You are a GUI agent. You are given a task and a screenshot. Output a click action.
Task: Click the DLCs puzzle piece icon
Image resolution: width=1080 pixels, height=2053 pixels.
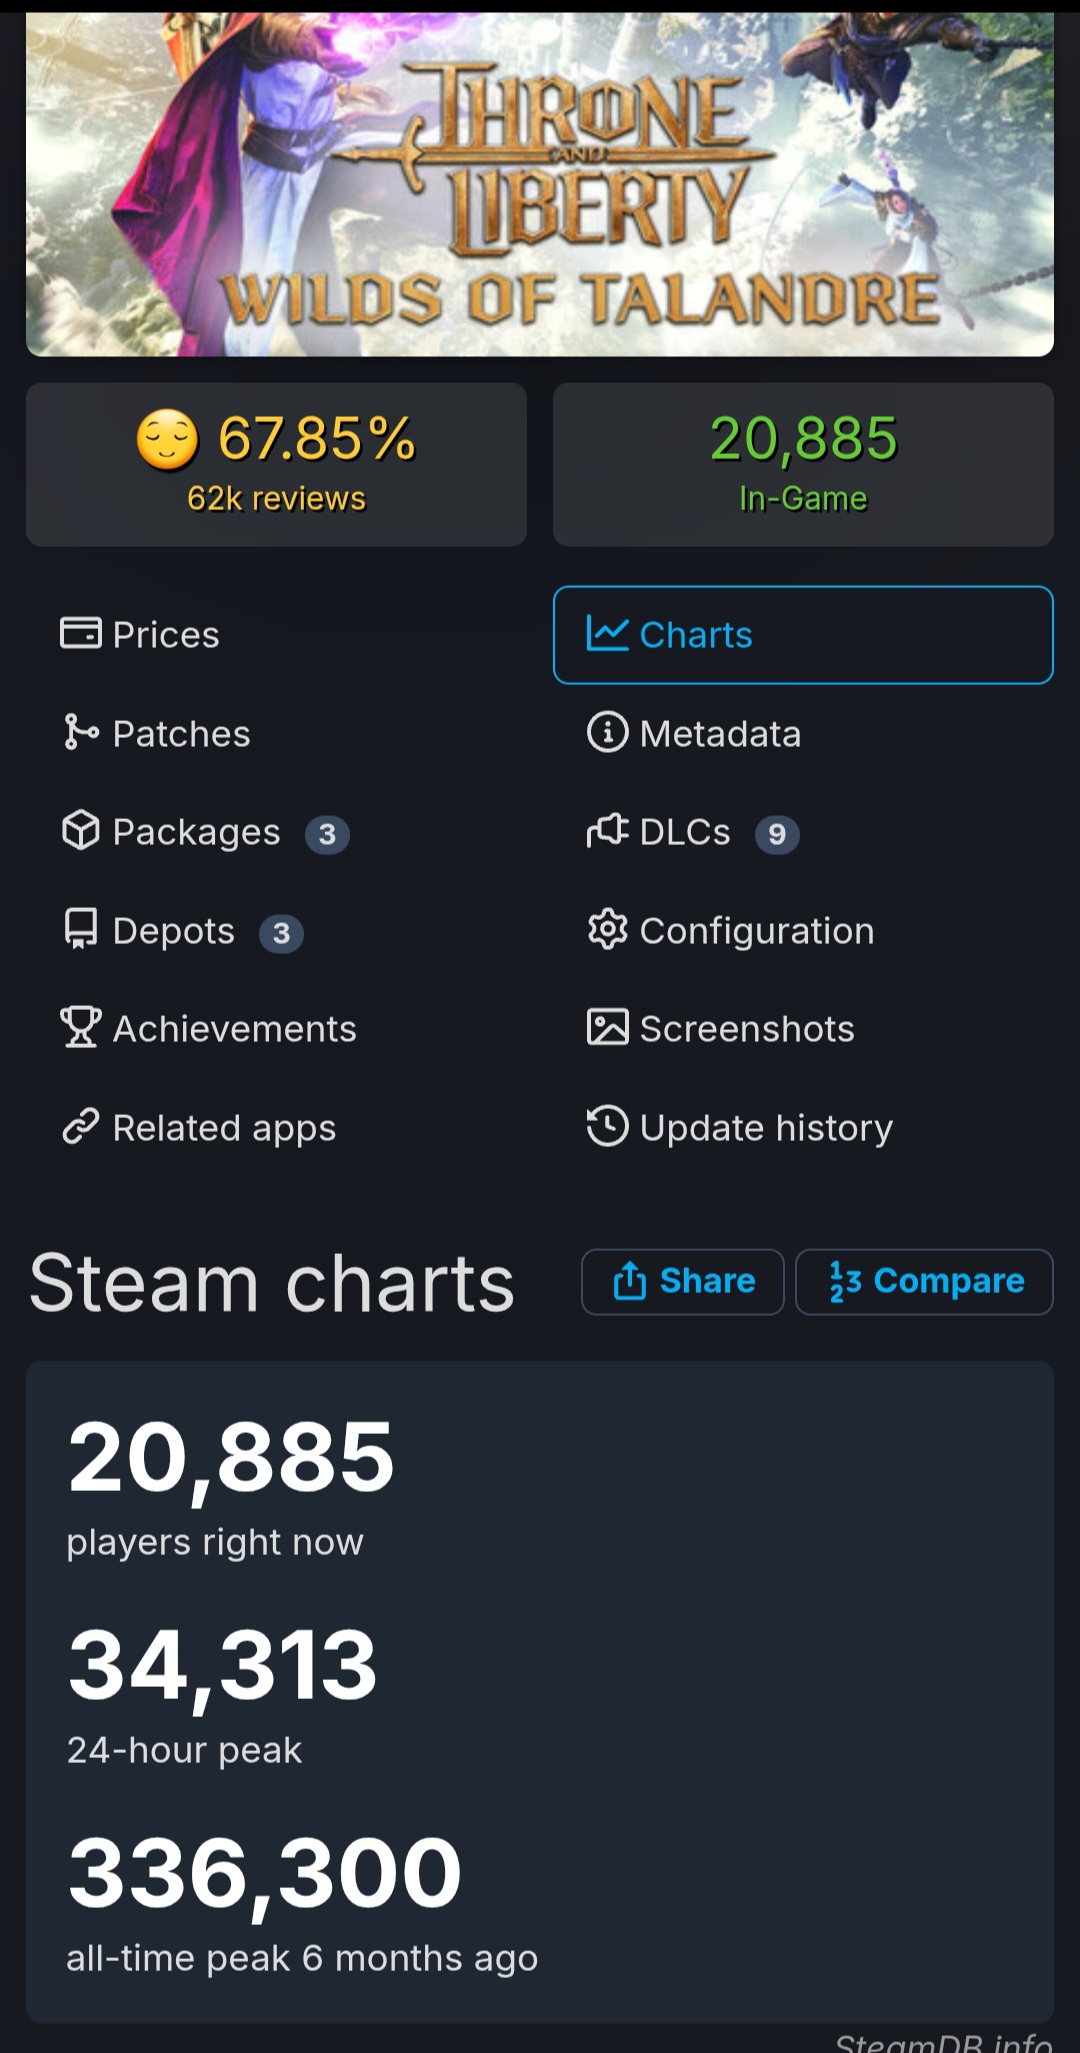tap(607, 831)
